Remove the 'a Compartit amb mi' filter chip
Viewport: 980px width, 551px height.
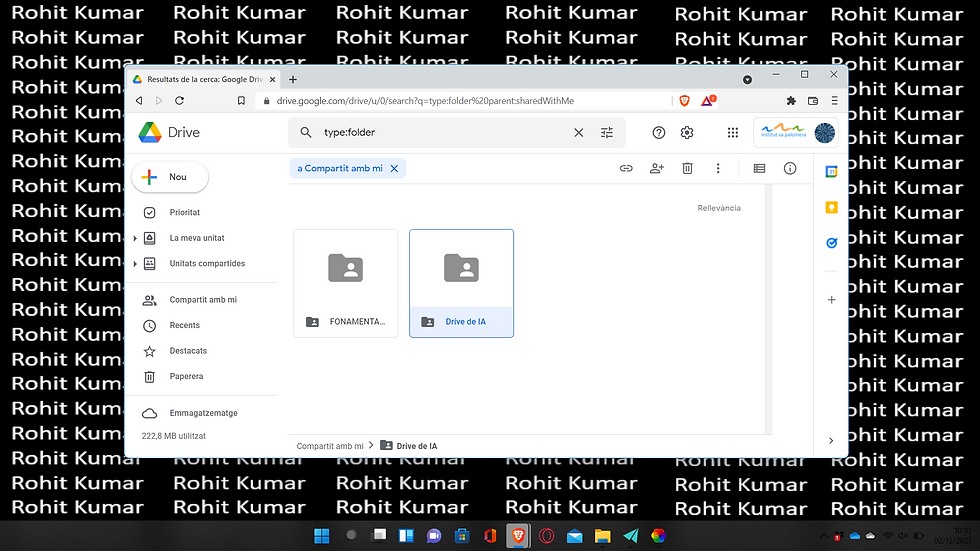tap(394, 169)
